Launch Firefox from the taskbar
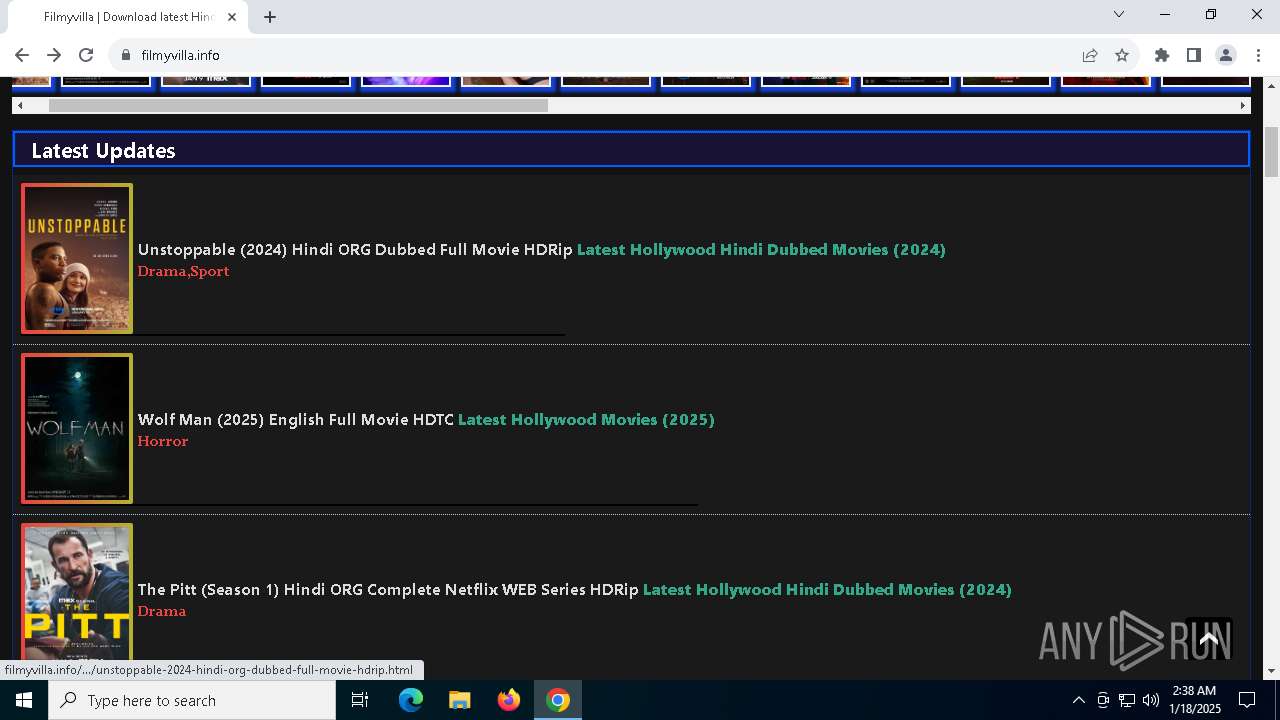Image resolution: width=1280 pixels, height=720 pixels. click(509, 700)
